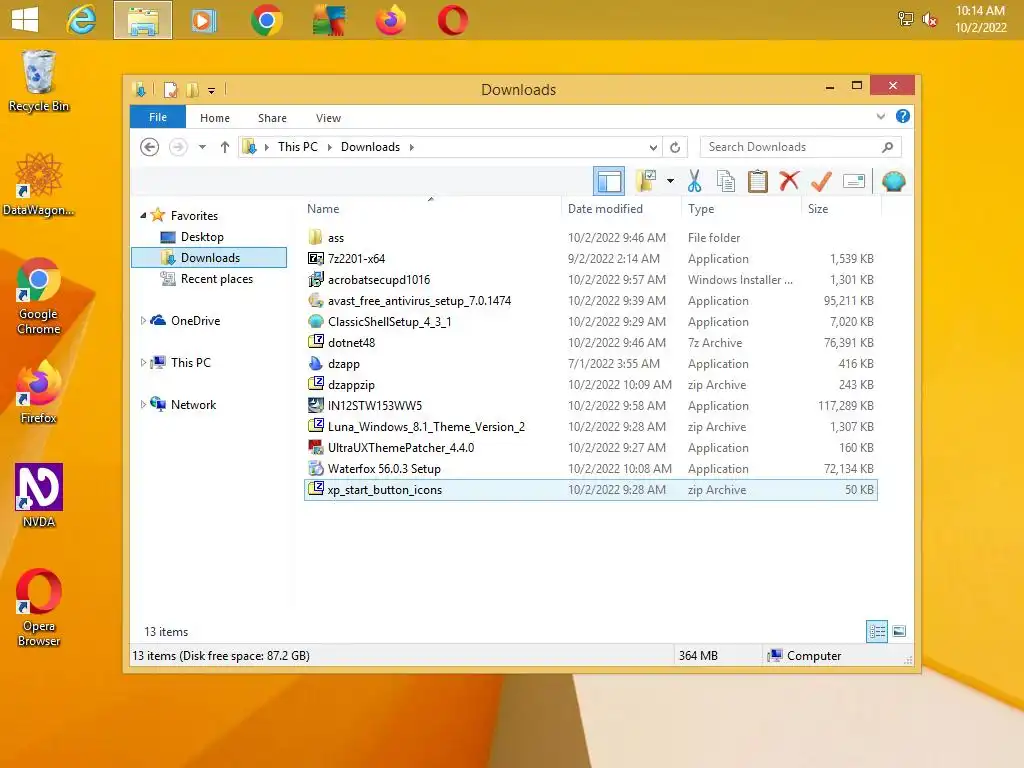Select Downloads in the navigation pane
1024x768 pixels.
click(209, 257)
